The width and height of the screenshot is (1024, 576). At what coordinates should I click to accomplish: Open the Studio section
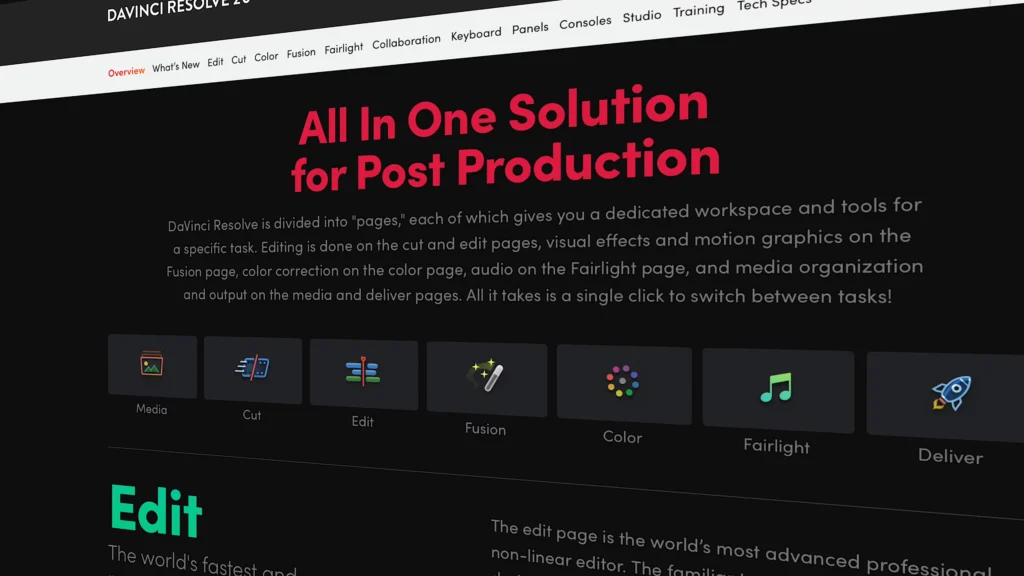pos(641,16)
